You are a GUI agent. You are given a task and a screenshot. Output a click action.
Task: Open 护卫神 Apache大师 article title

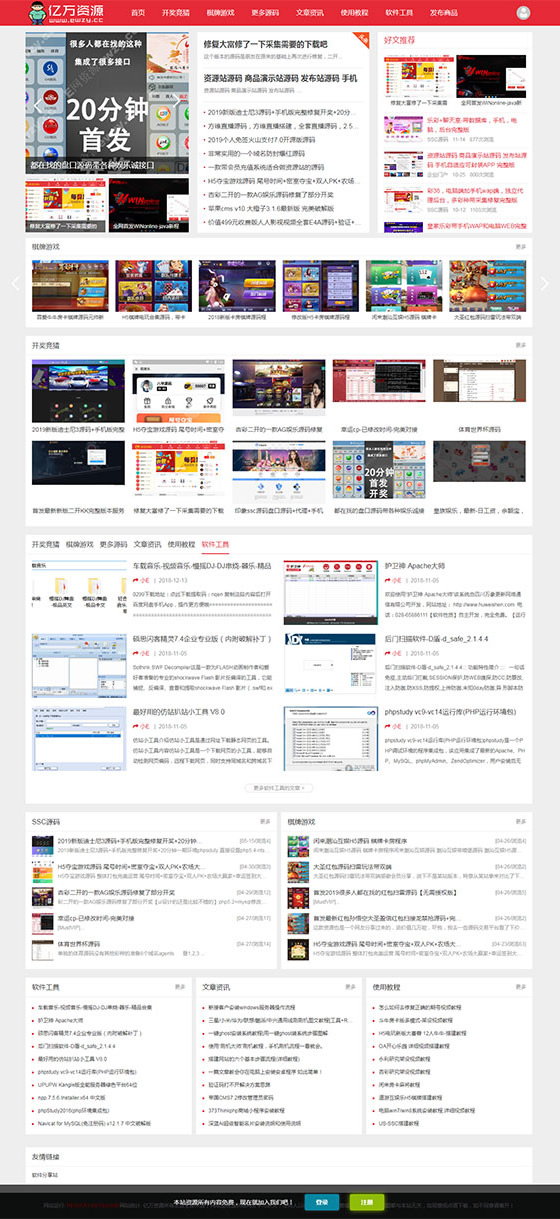click(x=415, y=566)
